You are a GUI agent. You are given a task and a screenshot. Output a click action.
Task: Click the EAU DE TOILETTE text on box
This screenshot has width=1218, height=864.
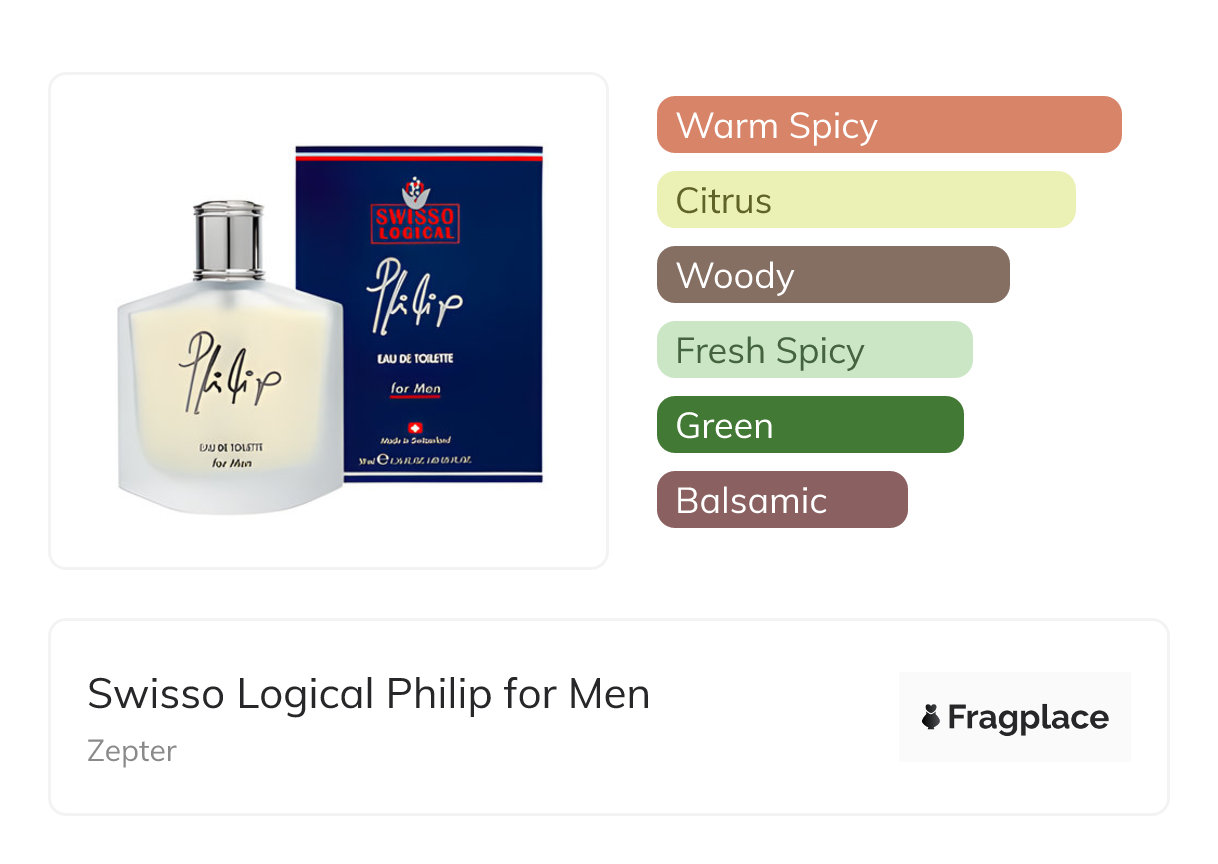[x=415, y=358]
